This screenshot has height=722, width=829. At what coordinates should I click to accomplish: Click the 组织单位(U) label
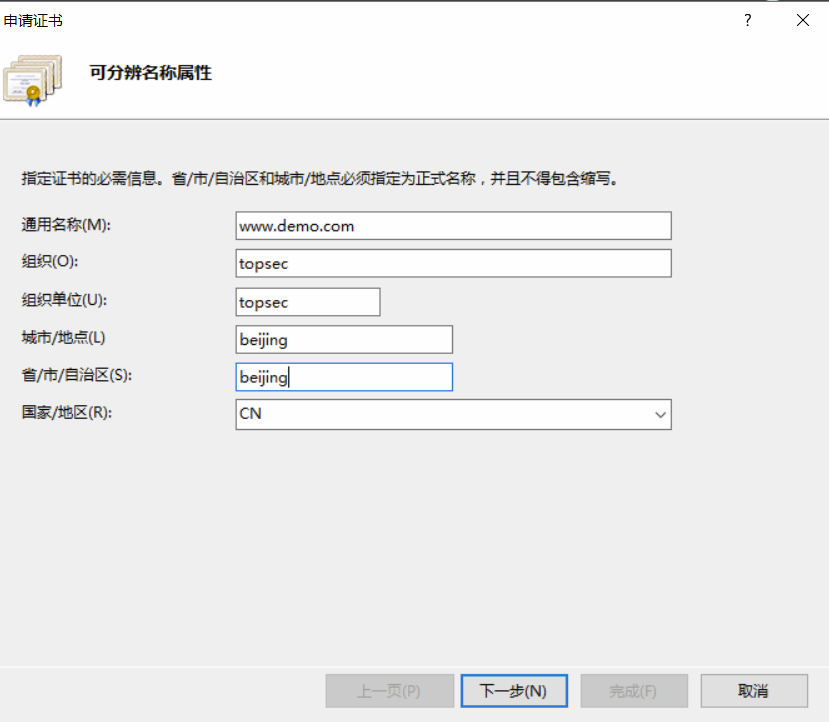coord(64,300)
